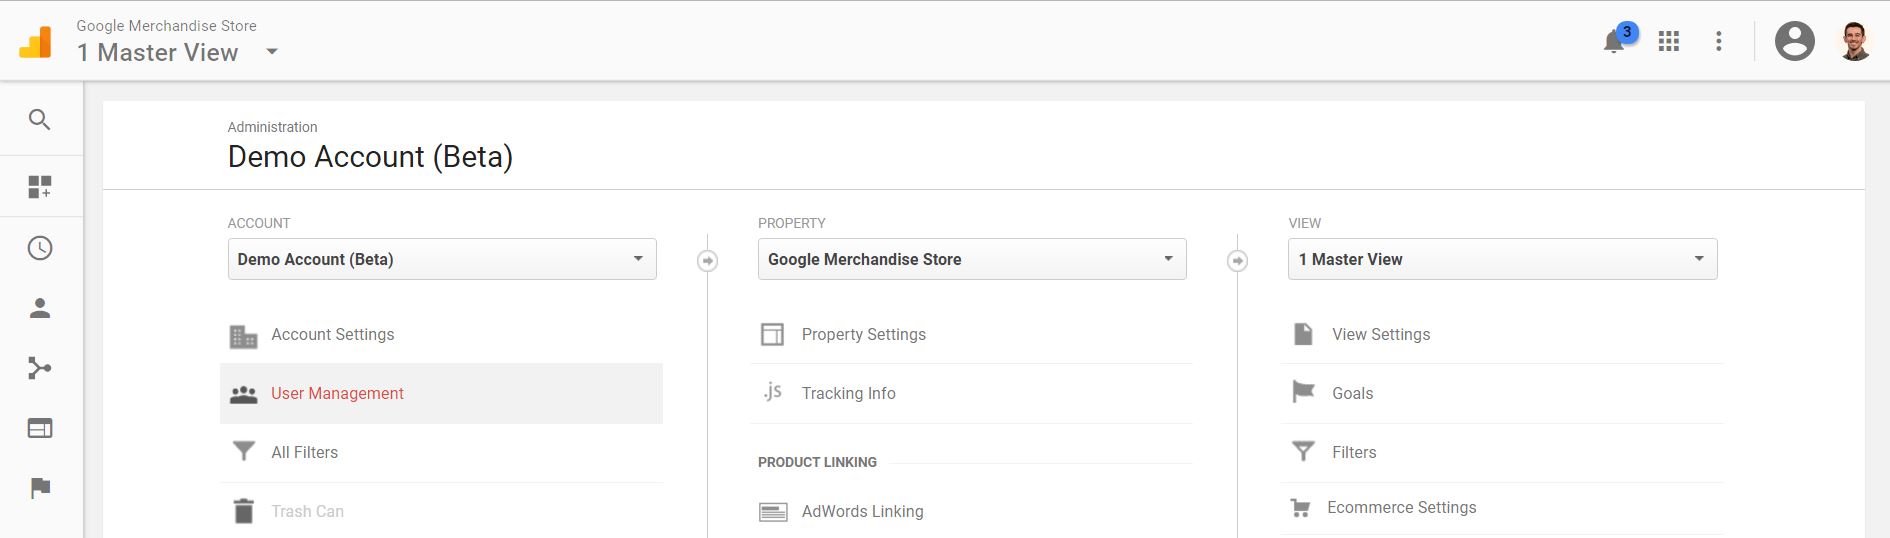Viewport: 1890px width, 538px height.
Task: Open Audience person icon in sidebar
Action: tap(40, 308)
